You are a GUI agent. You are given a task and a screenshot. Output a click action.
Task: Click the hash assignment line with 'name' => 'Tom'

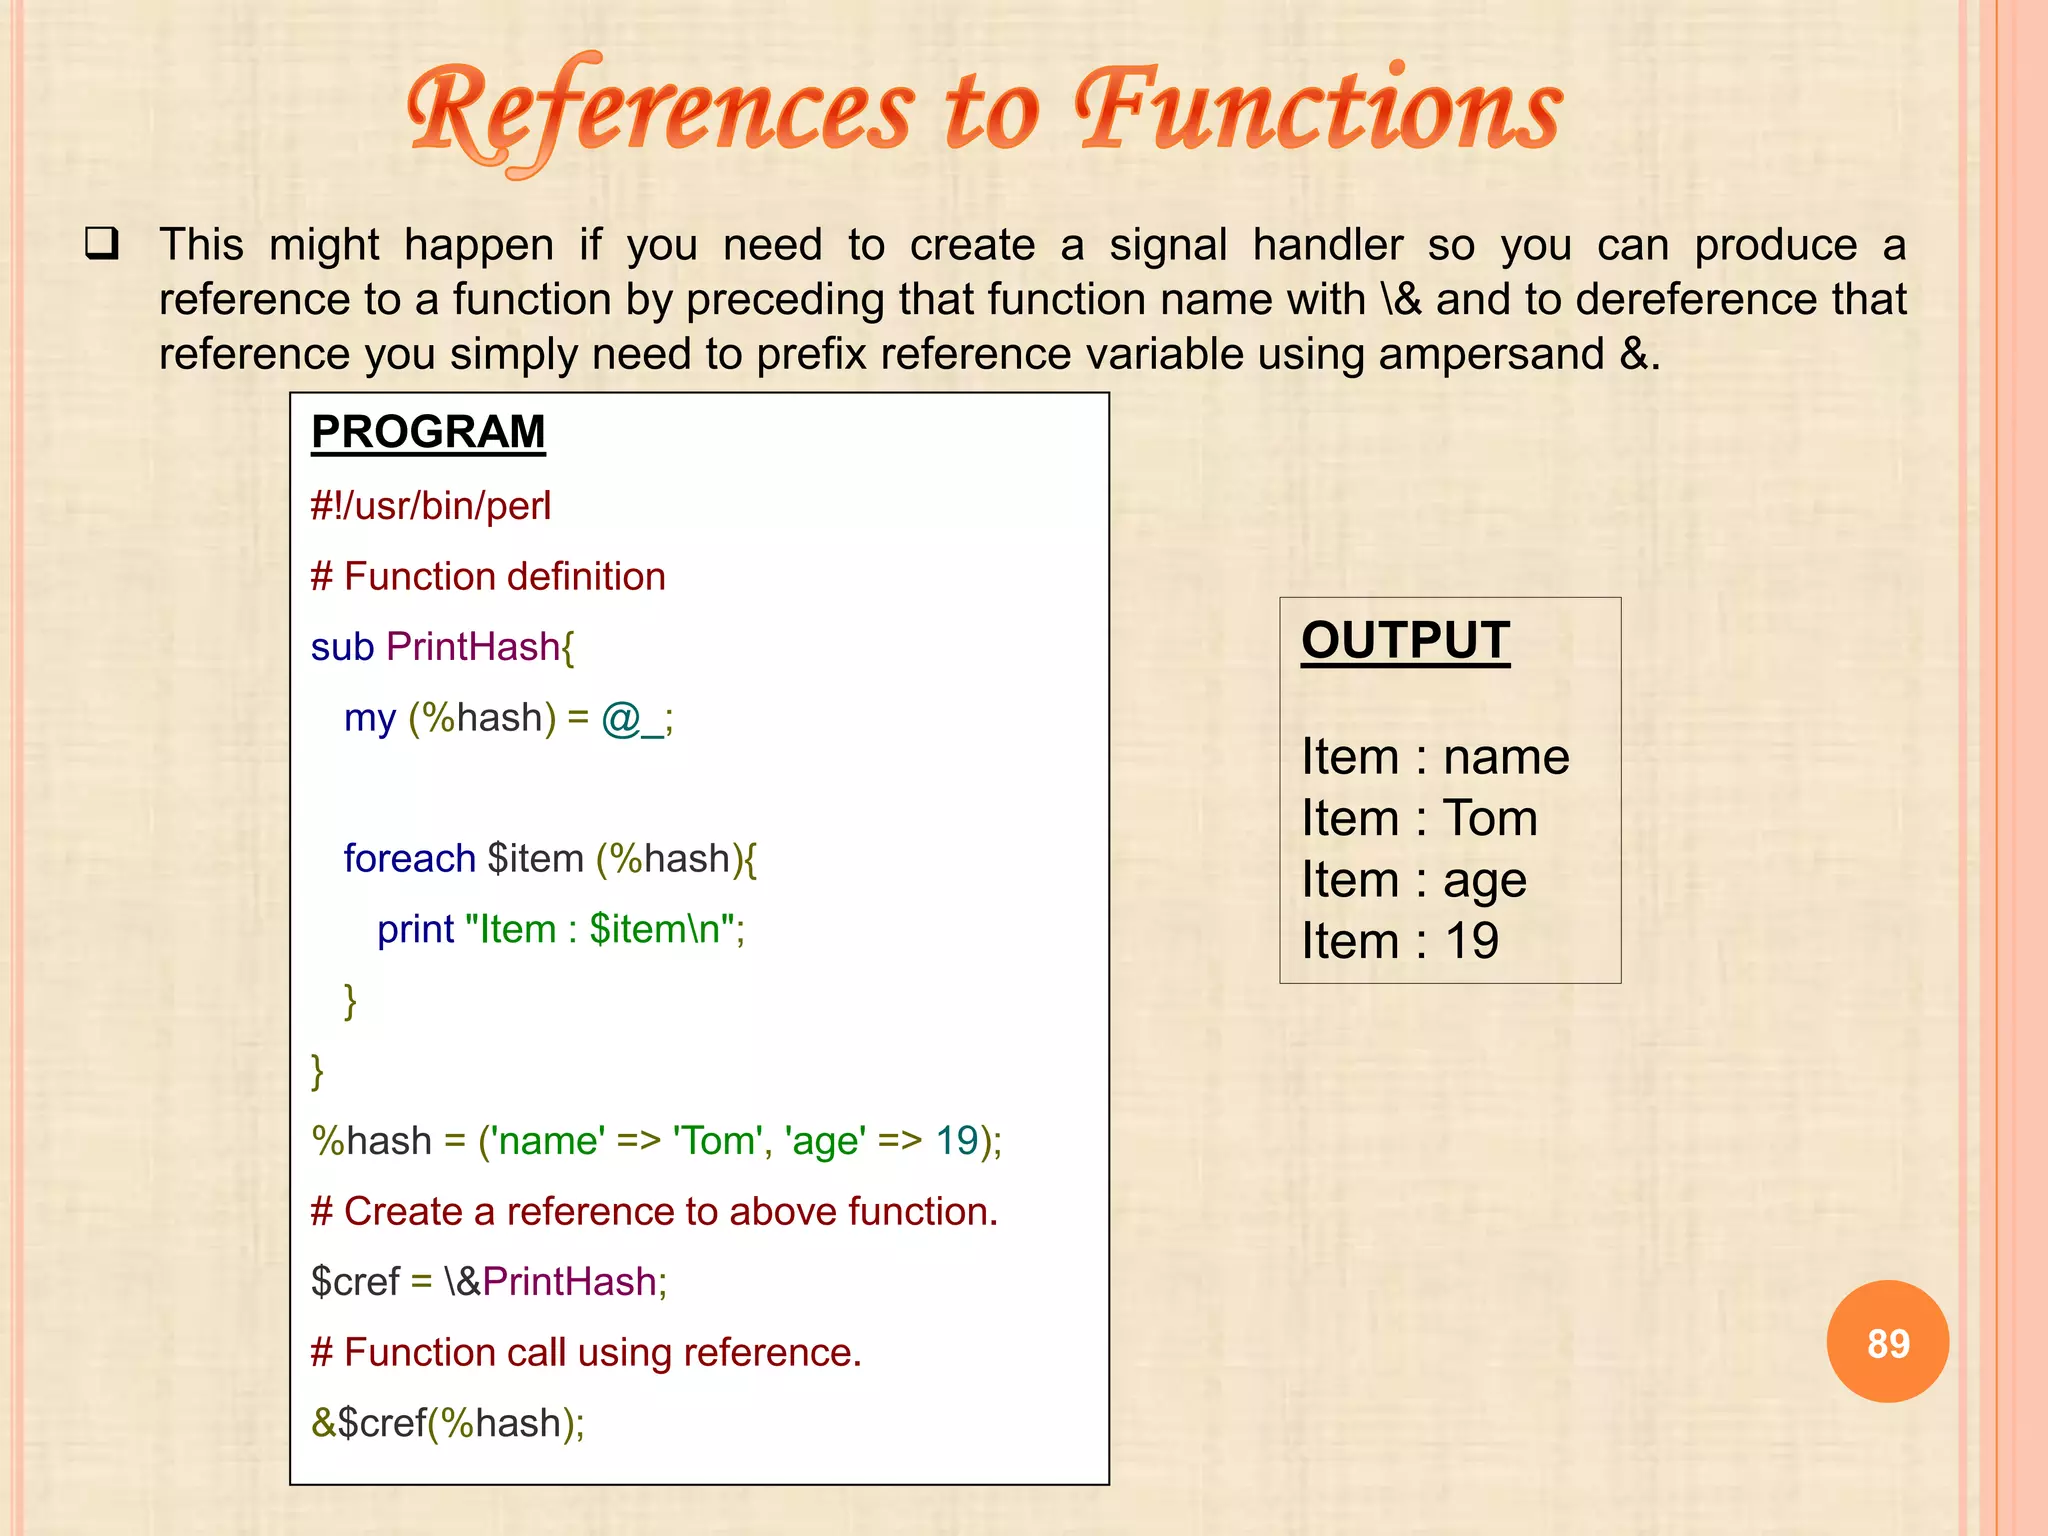coord(657,1141)
